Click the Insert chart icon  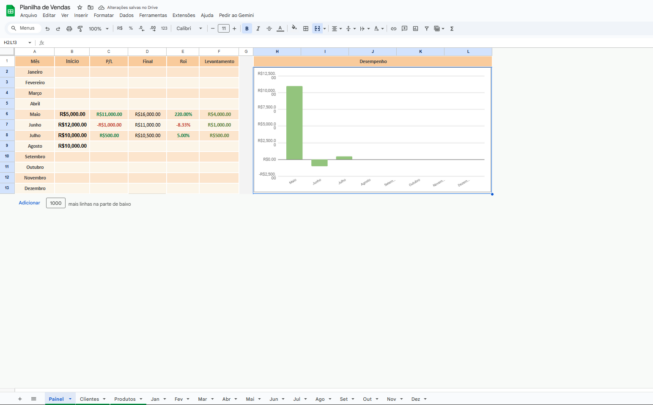coord(413,28)
